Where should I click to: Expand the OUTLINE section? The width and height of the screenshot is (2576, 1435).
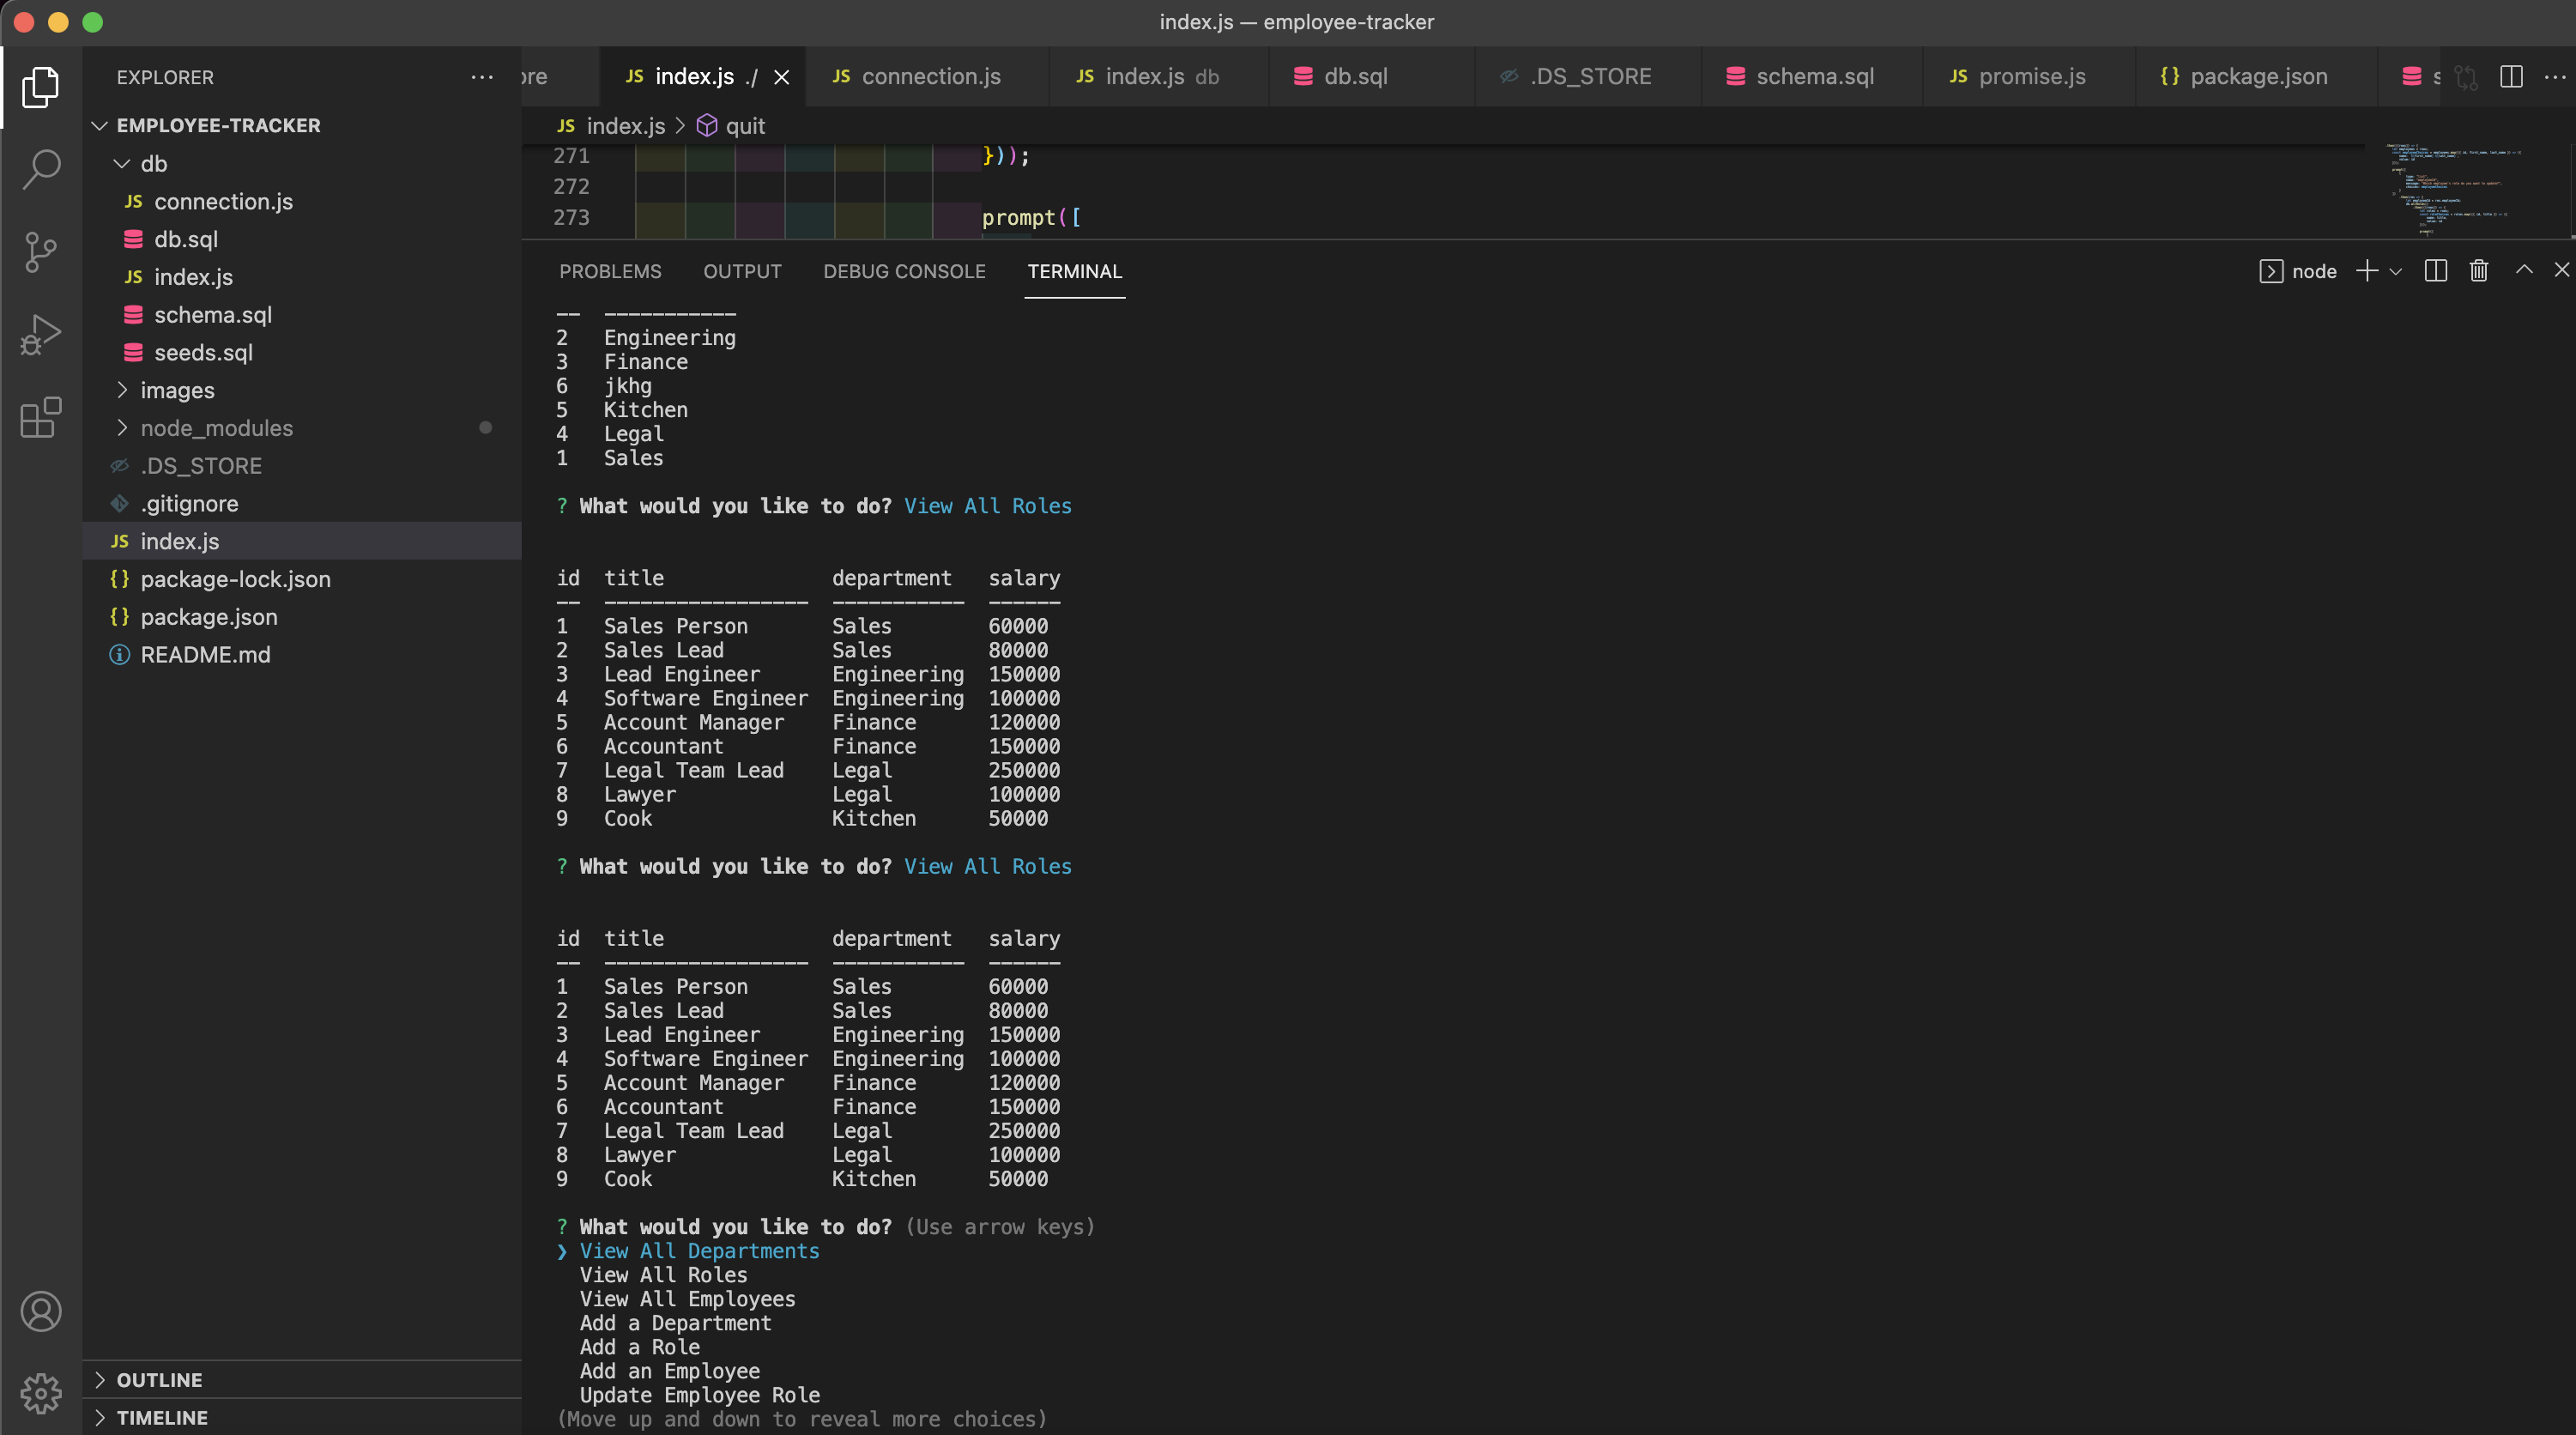click(301, 1380)
